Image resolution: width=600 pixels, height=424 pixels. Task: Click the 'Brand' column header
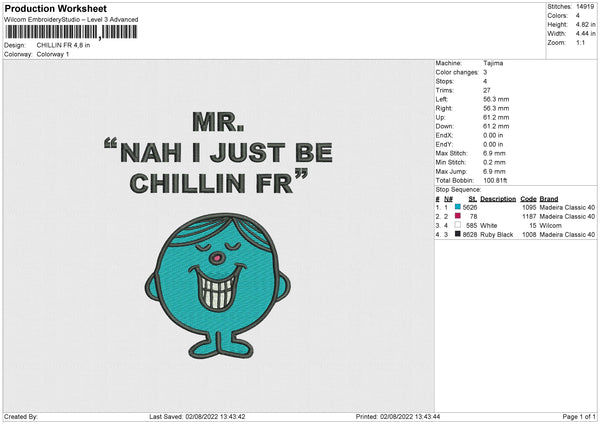coord(549,199)
